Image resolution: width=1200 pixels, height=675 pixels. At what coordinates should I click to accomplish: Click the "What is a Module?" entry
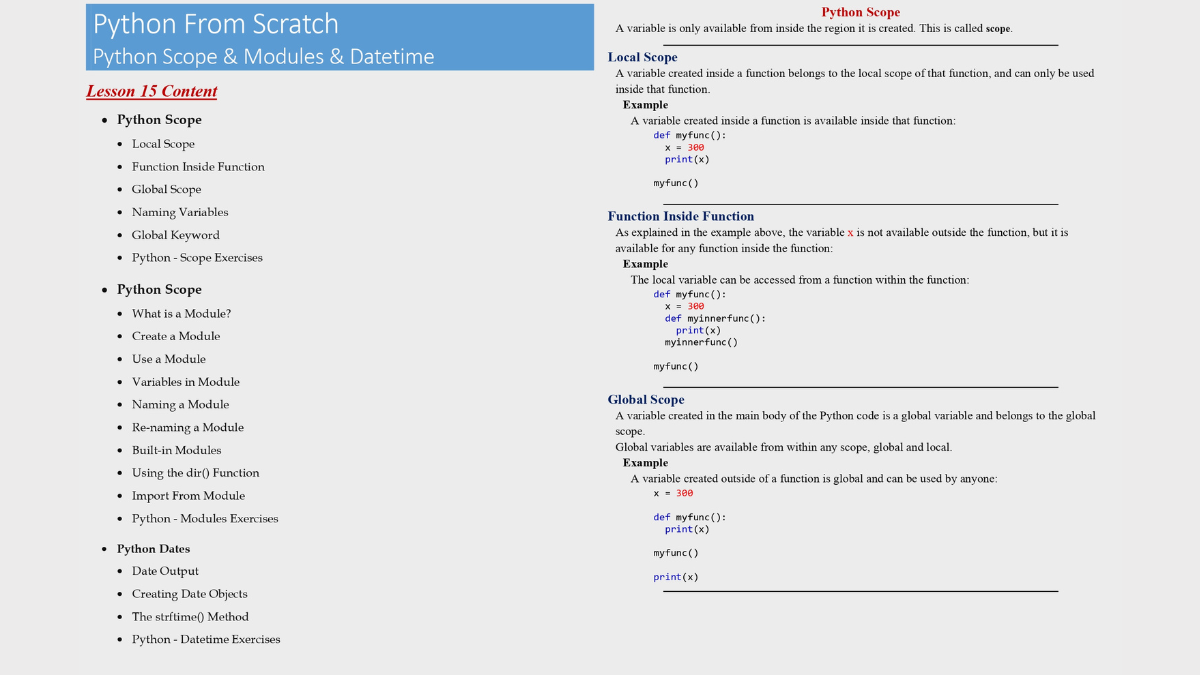(181, 314)
